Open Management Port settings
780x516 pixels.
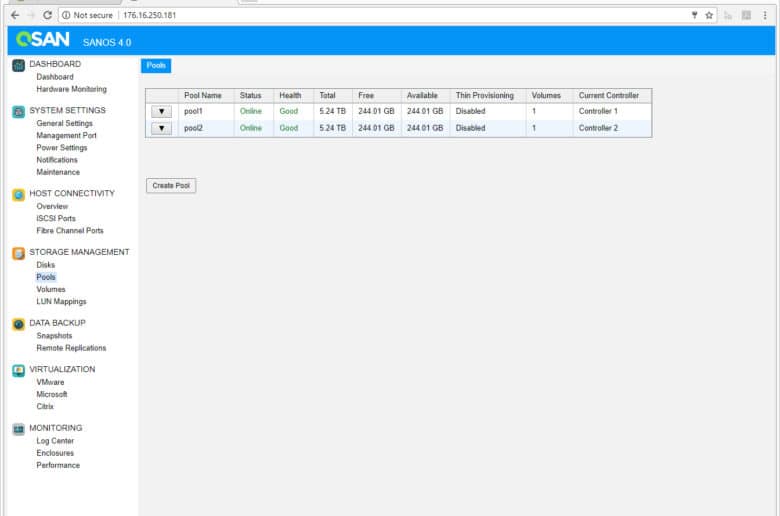66,135
